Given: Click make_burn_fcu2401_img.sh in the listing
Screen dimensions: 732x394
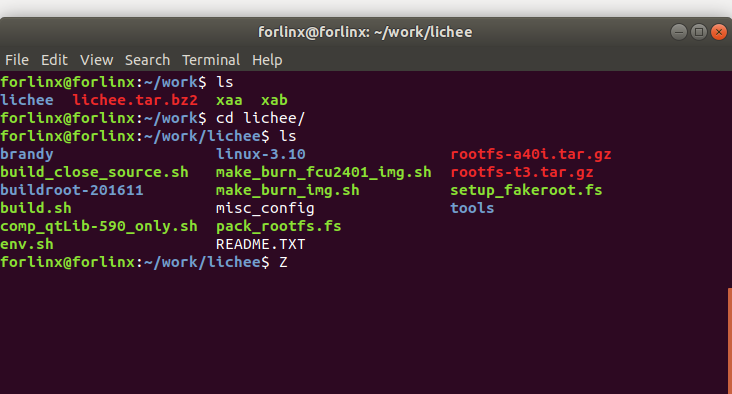Looking at the screenshot, I should 324,172.
